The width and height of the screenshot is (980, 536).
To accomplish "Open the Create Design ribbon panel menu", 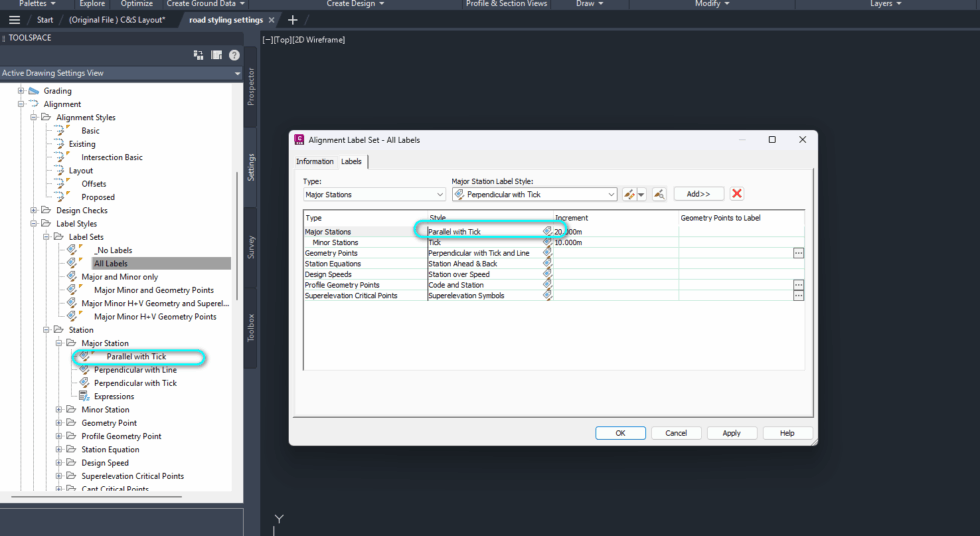I will (355, 4).
